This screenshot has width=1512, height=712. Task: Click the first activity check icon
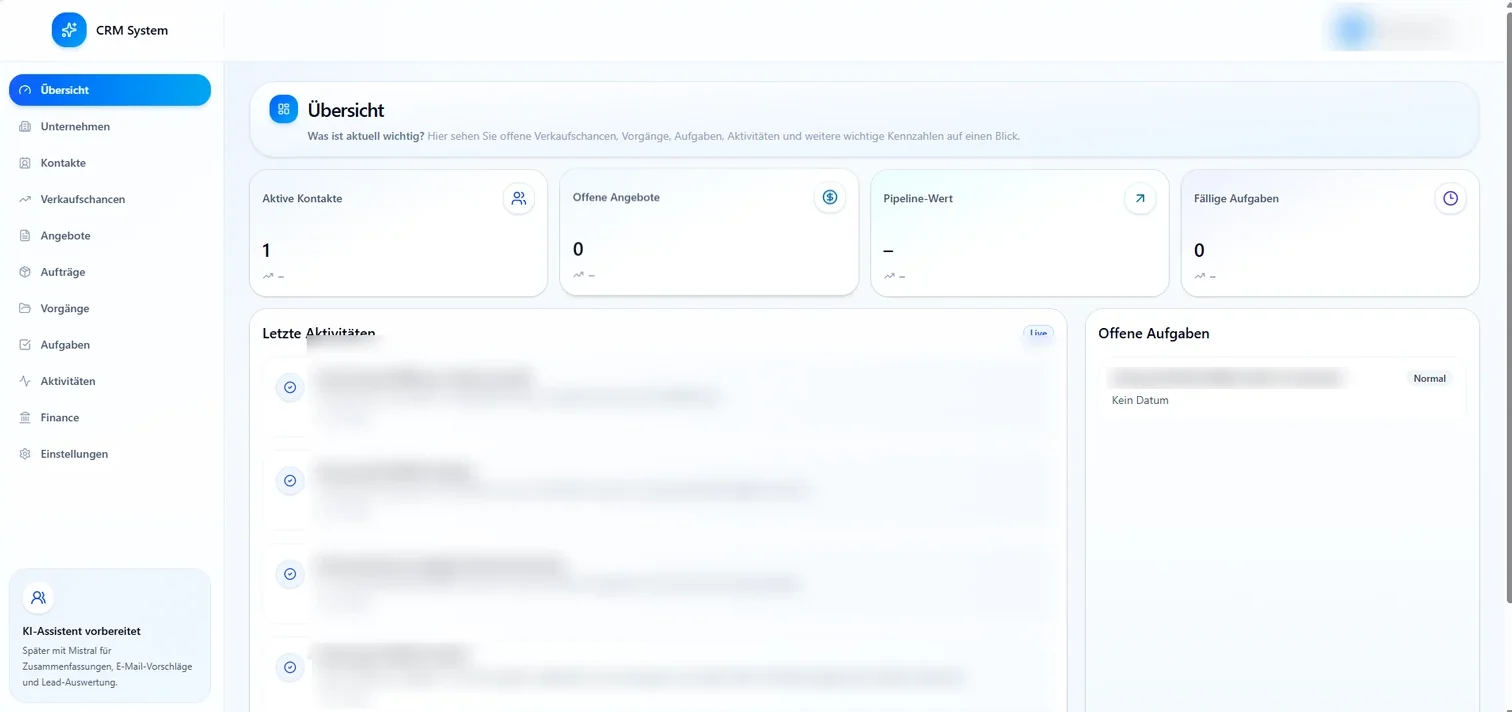tap(290, 387)
